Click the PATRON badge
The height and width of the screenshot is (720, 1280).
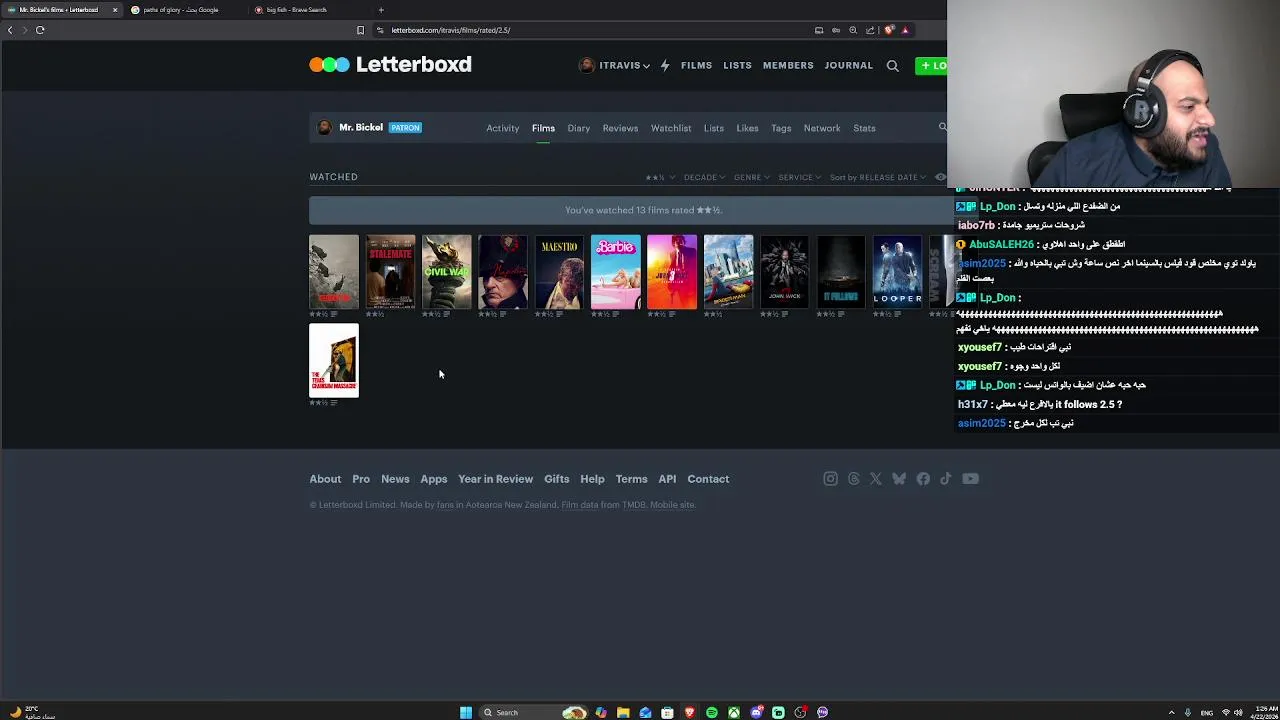click(x=405, y=128)
